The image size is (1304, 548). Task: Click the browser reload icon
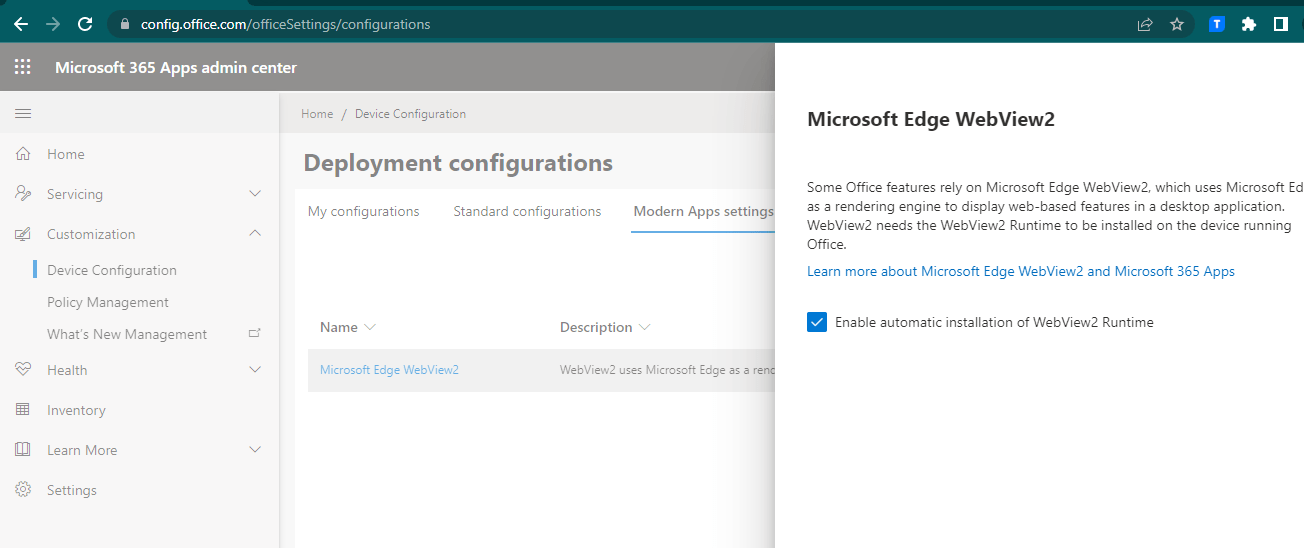pos(85,24)
